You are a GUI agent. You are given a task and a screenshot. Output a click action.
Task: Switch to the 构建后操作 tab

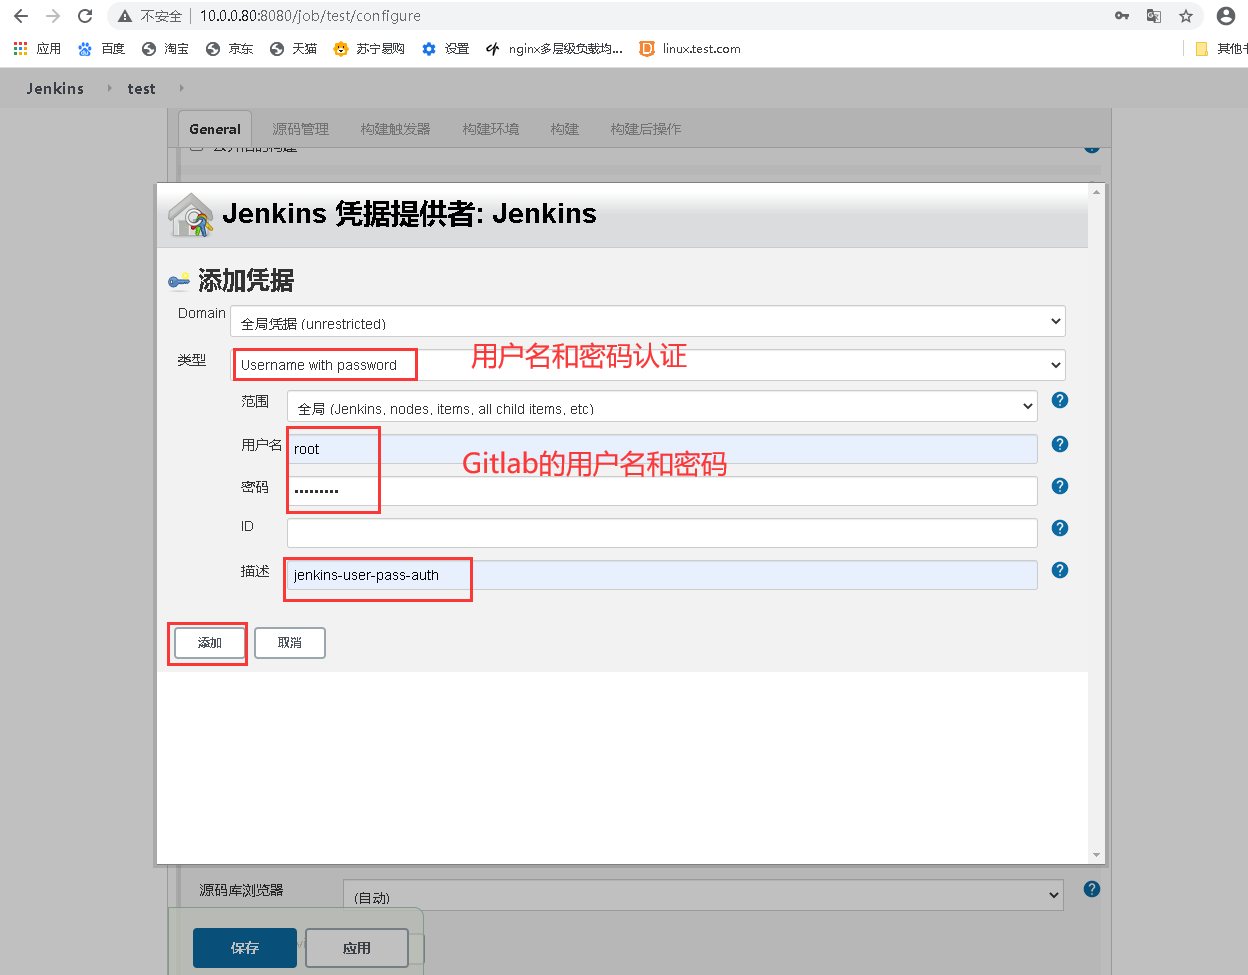click(x=645, y=129)
